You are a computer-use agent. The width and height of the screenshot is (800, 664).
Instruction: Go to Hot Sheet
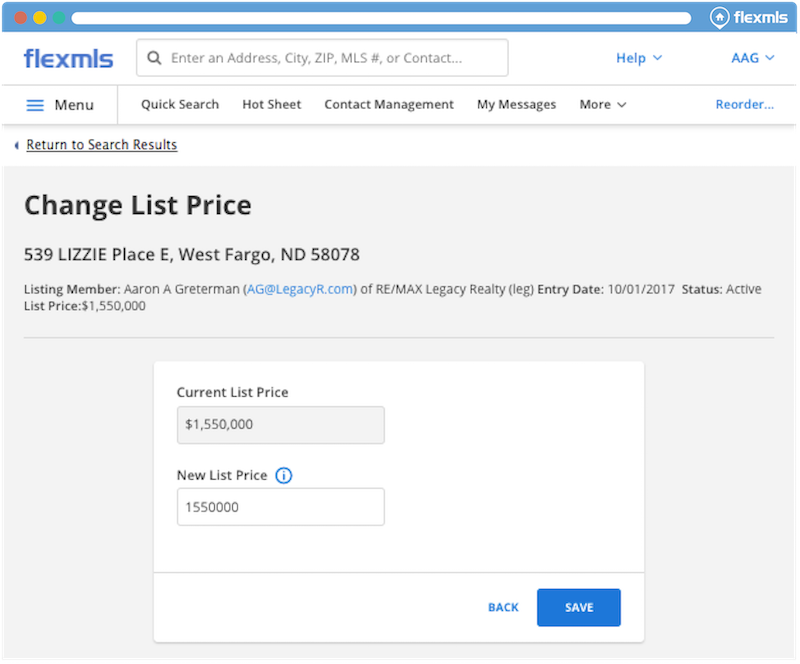(x=271, y=104)
